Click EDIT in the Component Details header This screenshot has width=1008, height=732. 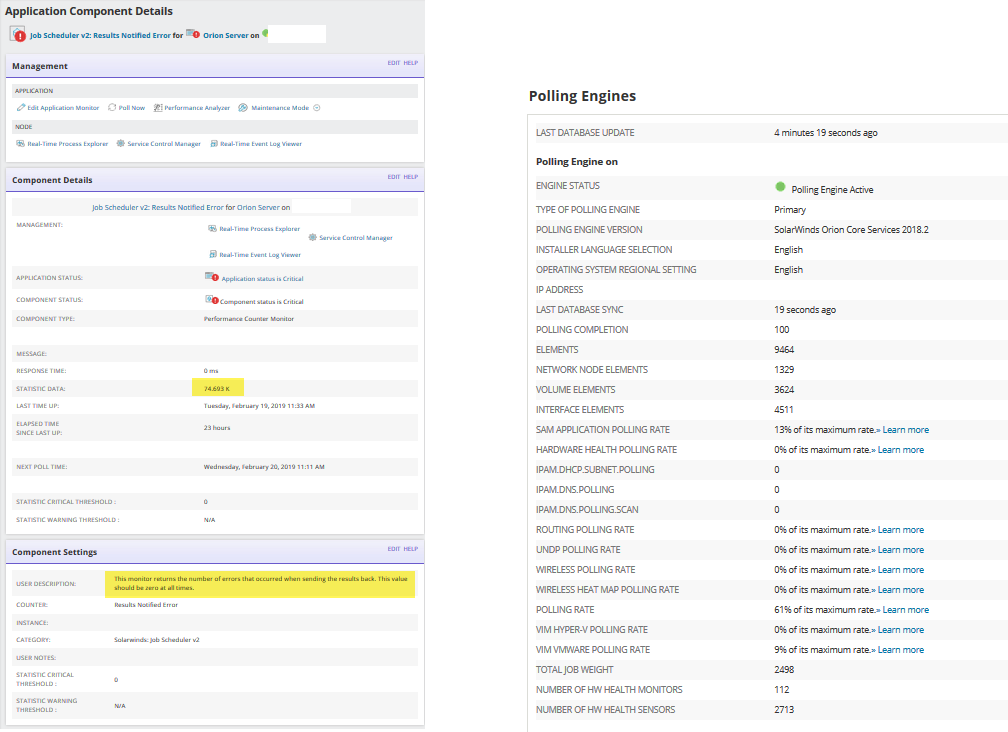[x=393, y=177]
